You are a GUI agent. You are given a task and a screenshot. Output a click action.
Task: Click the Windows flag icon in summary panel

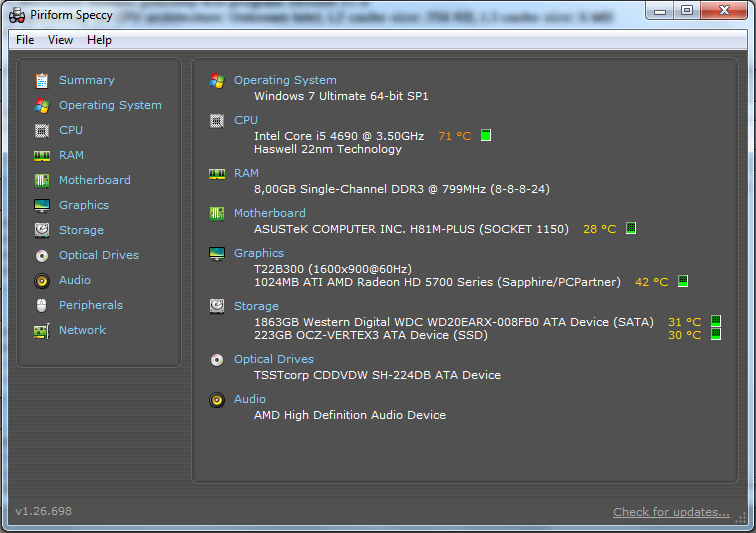click(217, 81)
